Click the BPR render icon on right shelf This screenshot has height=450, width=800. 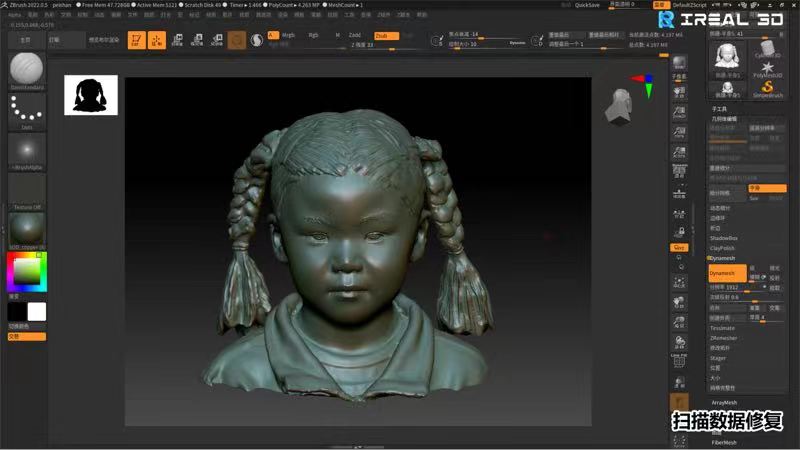(679, 63)
